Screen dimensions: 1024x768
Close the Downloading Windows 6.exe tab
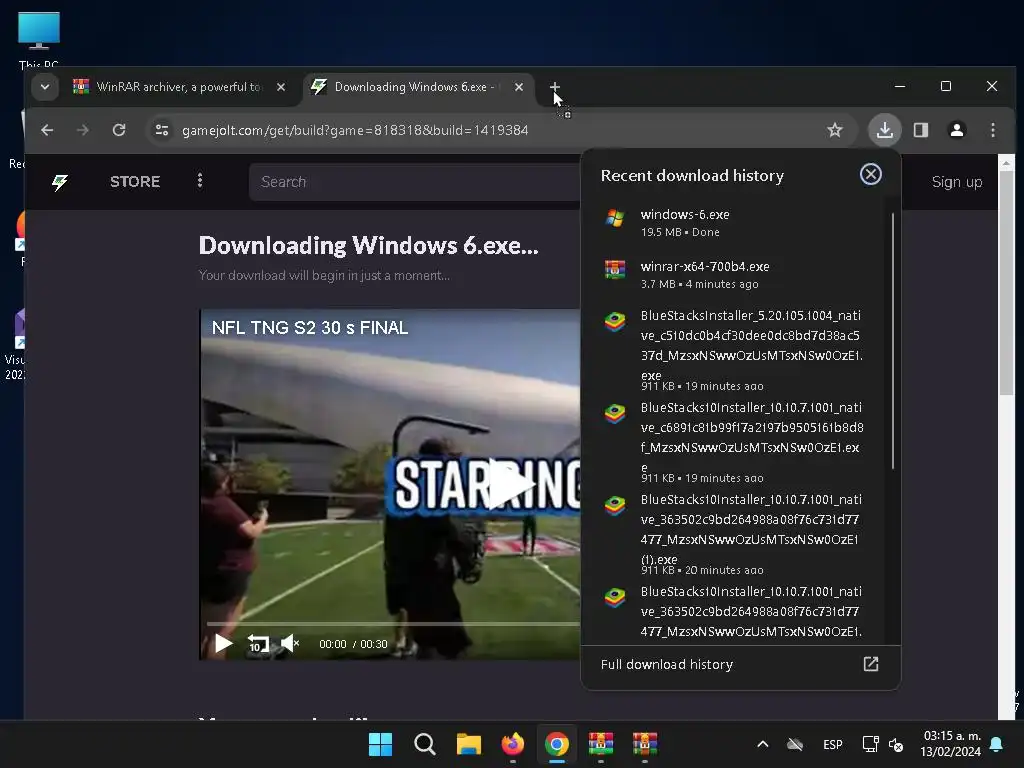click(x=519, y=87)
